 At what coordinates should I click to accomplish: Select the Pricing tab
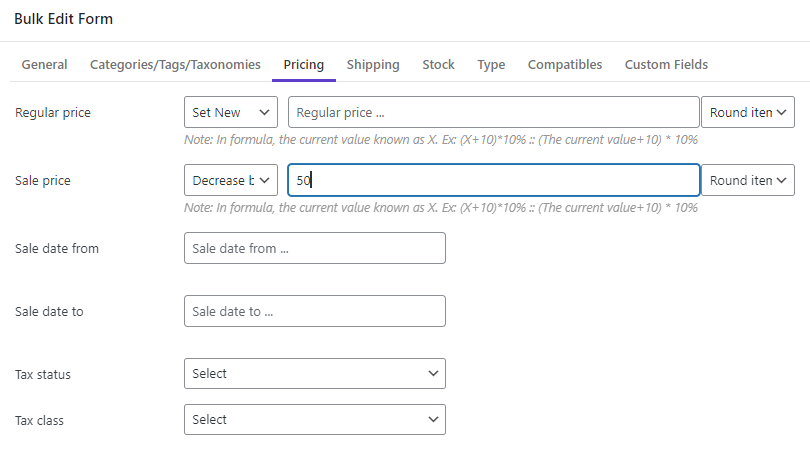tap(304, 65)
